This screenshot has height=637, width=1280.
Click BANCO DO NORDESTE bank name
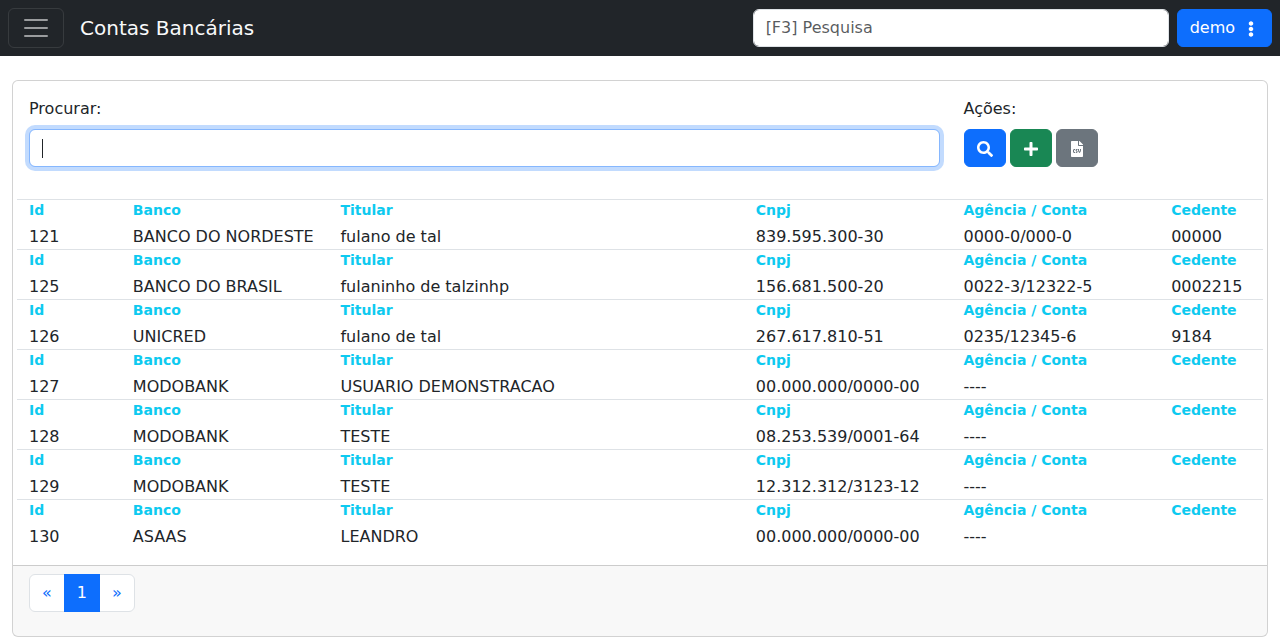[223, 237]
